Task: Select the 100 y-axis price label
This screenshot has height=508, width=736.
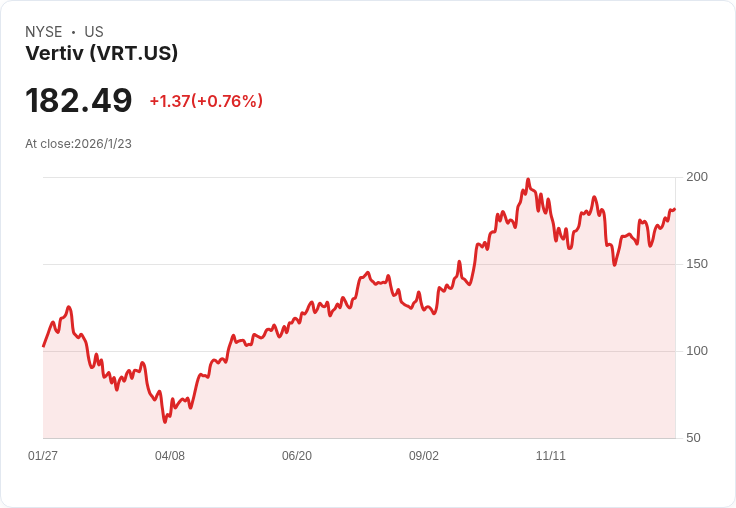Action: click(x=697, y=351)
